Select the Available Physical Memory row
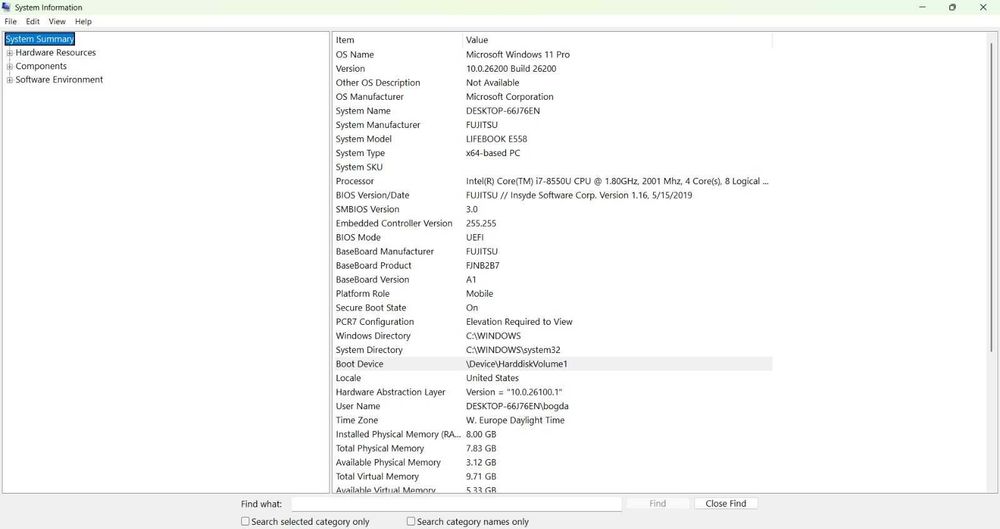The height and width of the screenshot is (529, 1000). pyautogui.click(x=552, y=461)
